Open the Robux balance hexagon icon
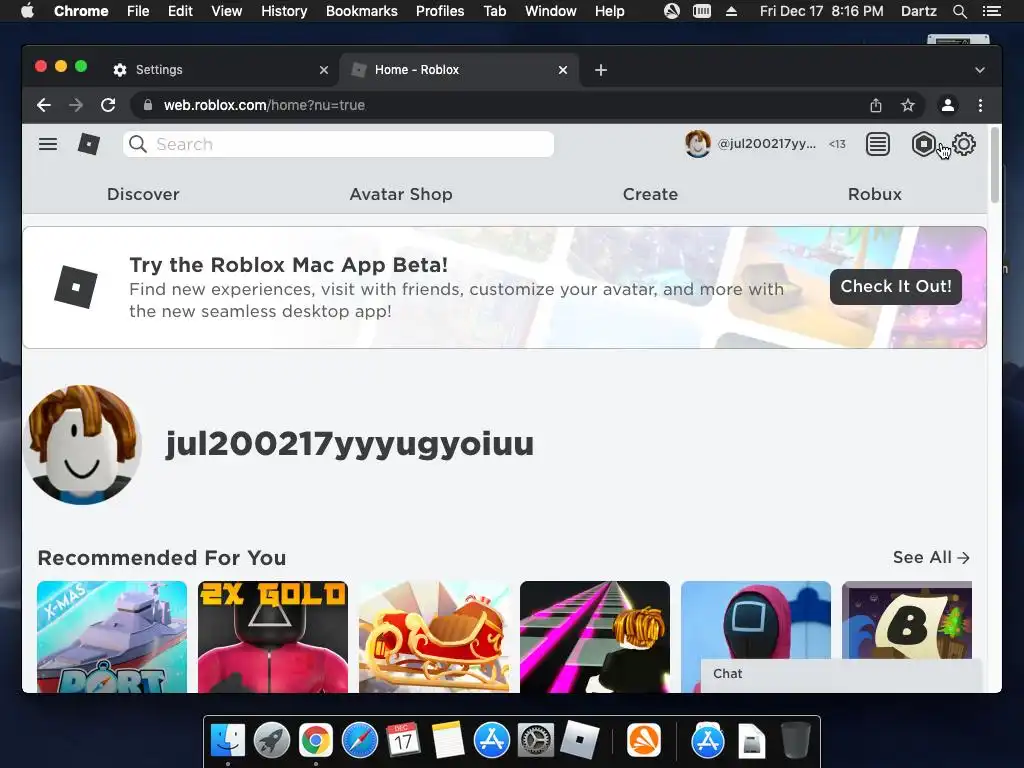This screenshot has height=768, width=1024. tap(923, 144)
